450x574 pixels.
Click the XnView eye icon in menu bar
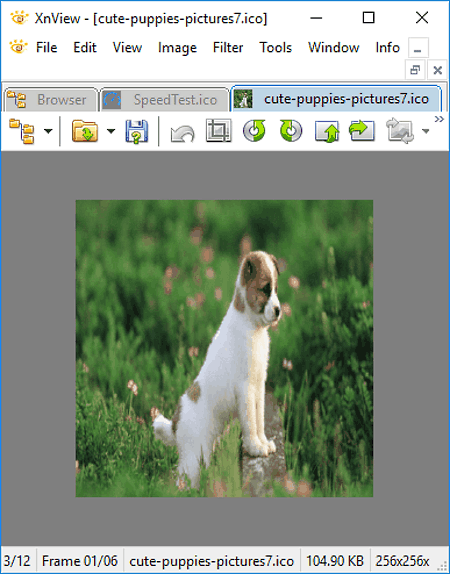pyautogui.click(x=18, y=47)
